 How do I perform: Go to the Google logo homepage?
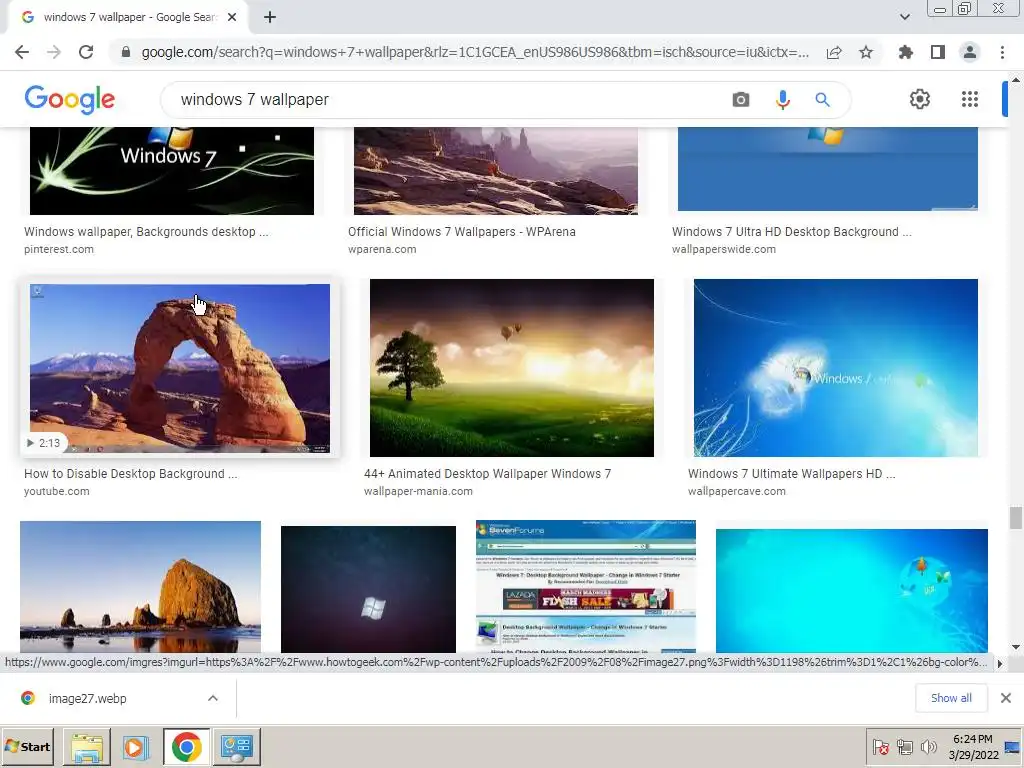coord(70,99)
